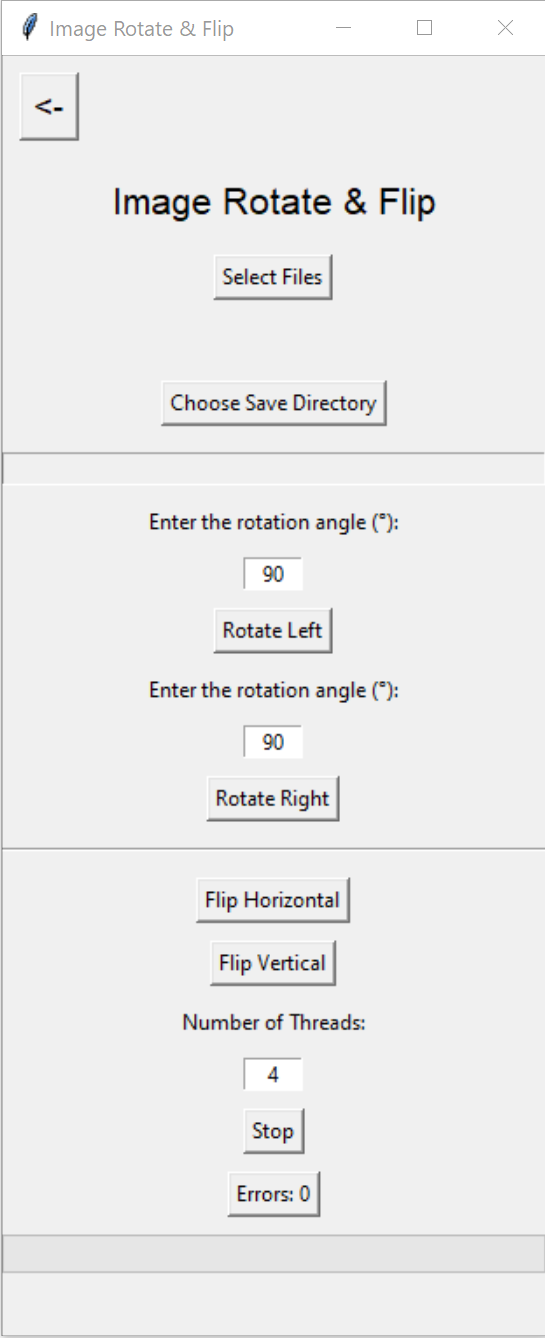Maximize the Image Rotate & Flip window
The height and width of the screenshot is (1338, 545).
tap(424, 28)
